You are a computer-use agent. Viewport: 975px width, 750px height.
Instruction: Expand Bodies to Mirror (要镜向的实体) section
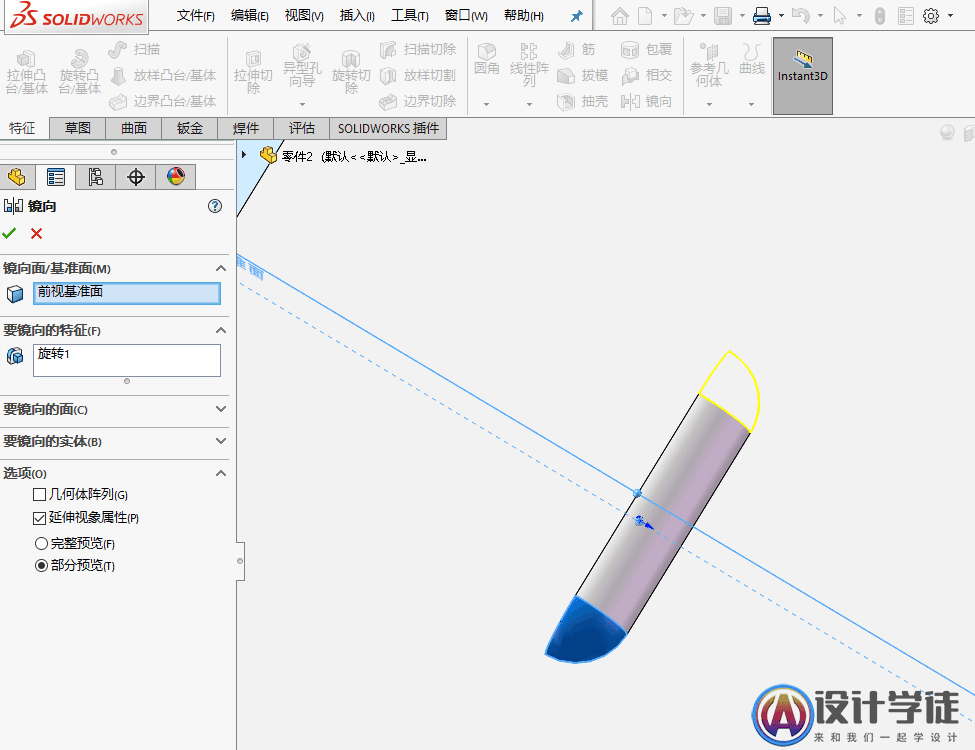coord(221,441)
